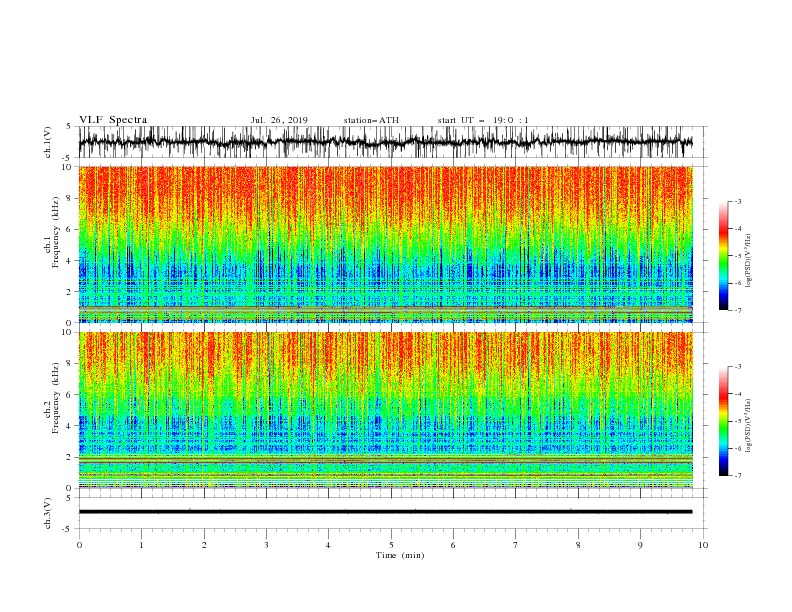792x612 pixels.
Task: Click the time axis tick label 10
Action: 703,545
